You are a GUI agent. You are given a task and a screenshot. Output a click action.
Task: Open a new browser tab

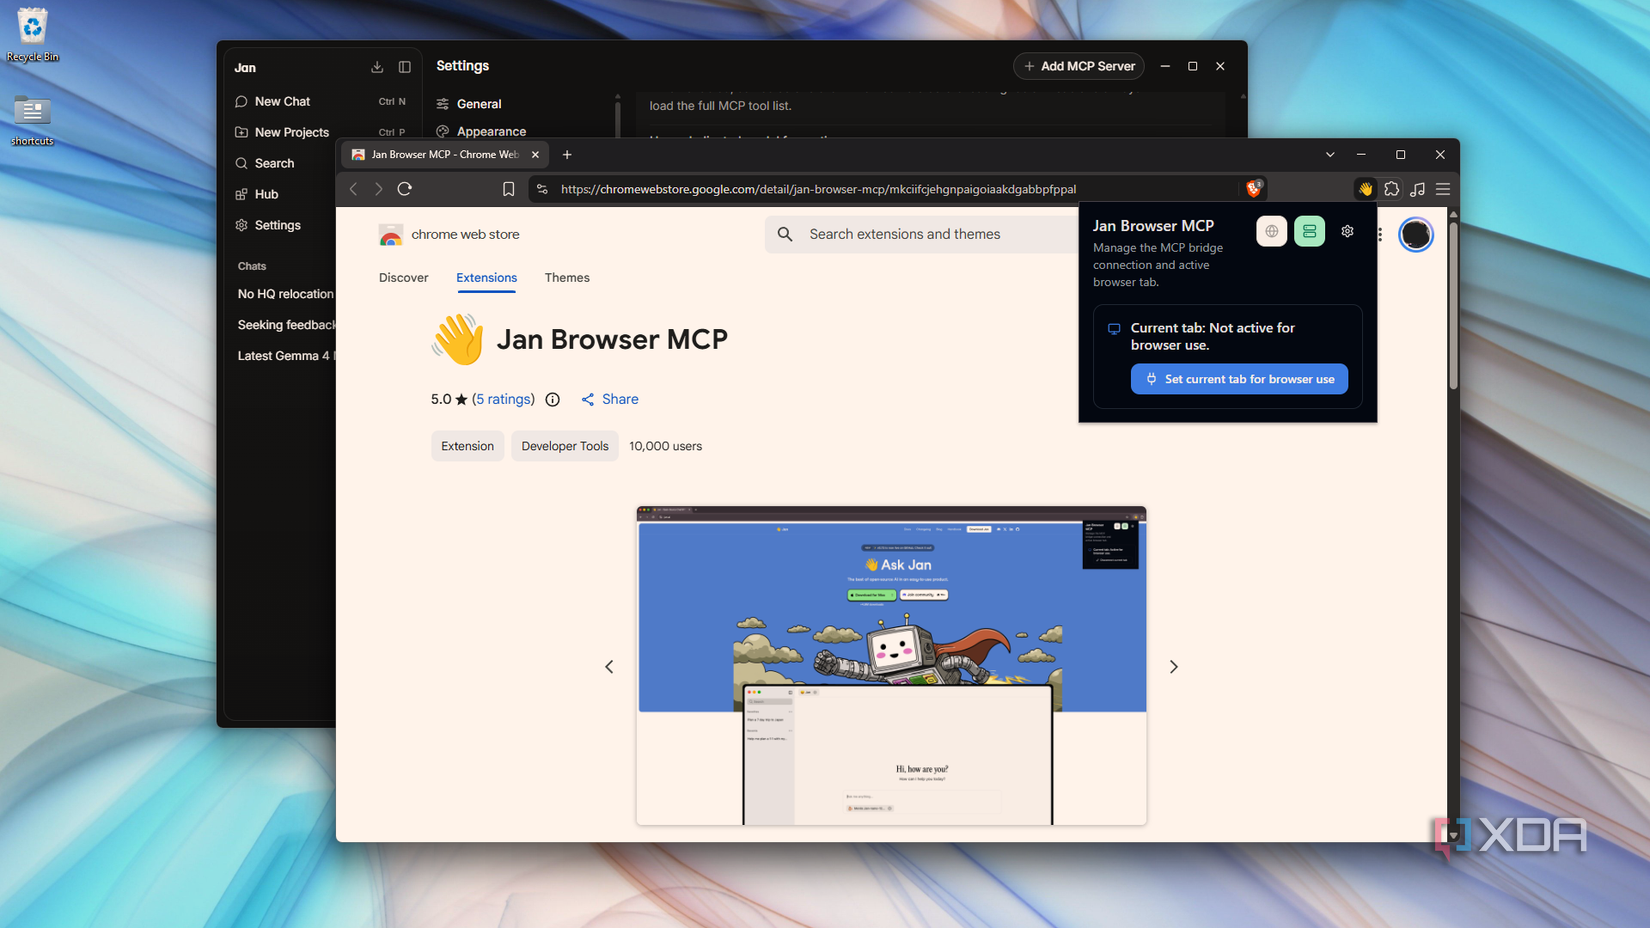(x=567, y=155)
